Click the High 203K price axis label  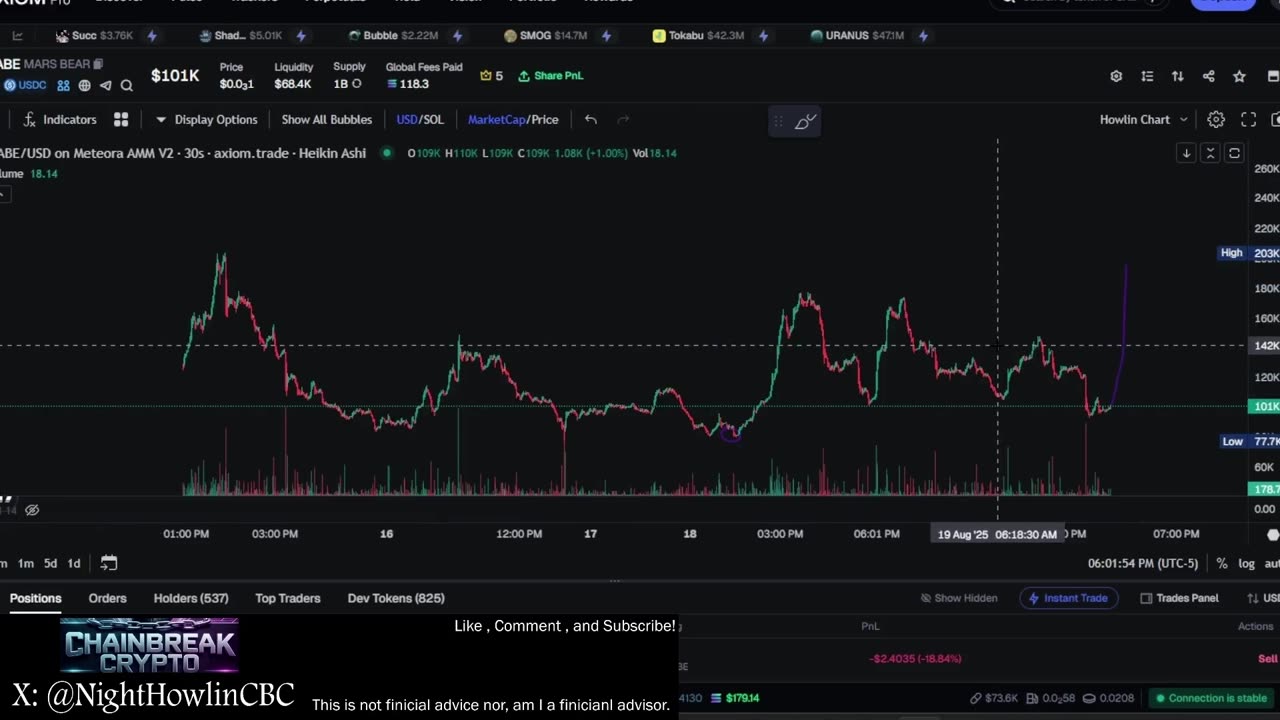(x=1248, y=253)
